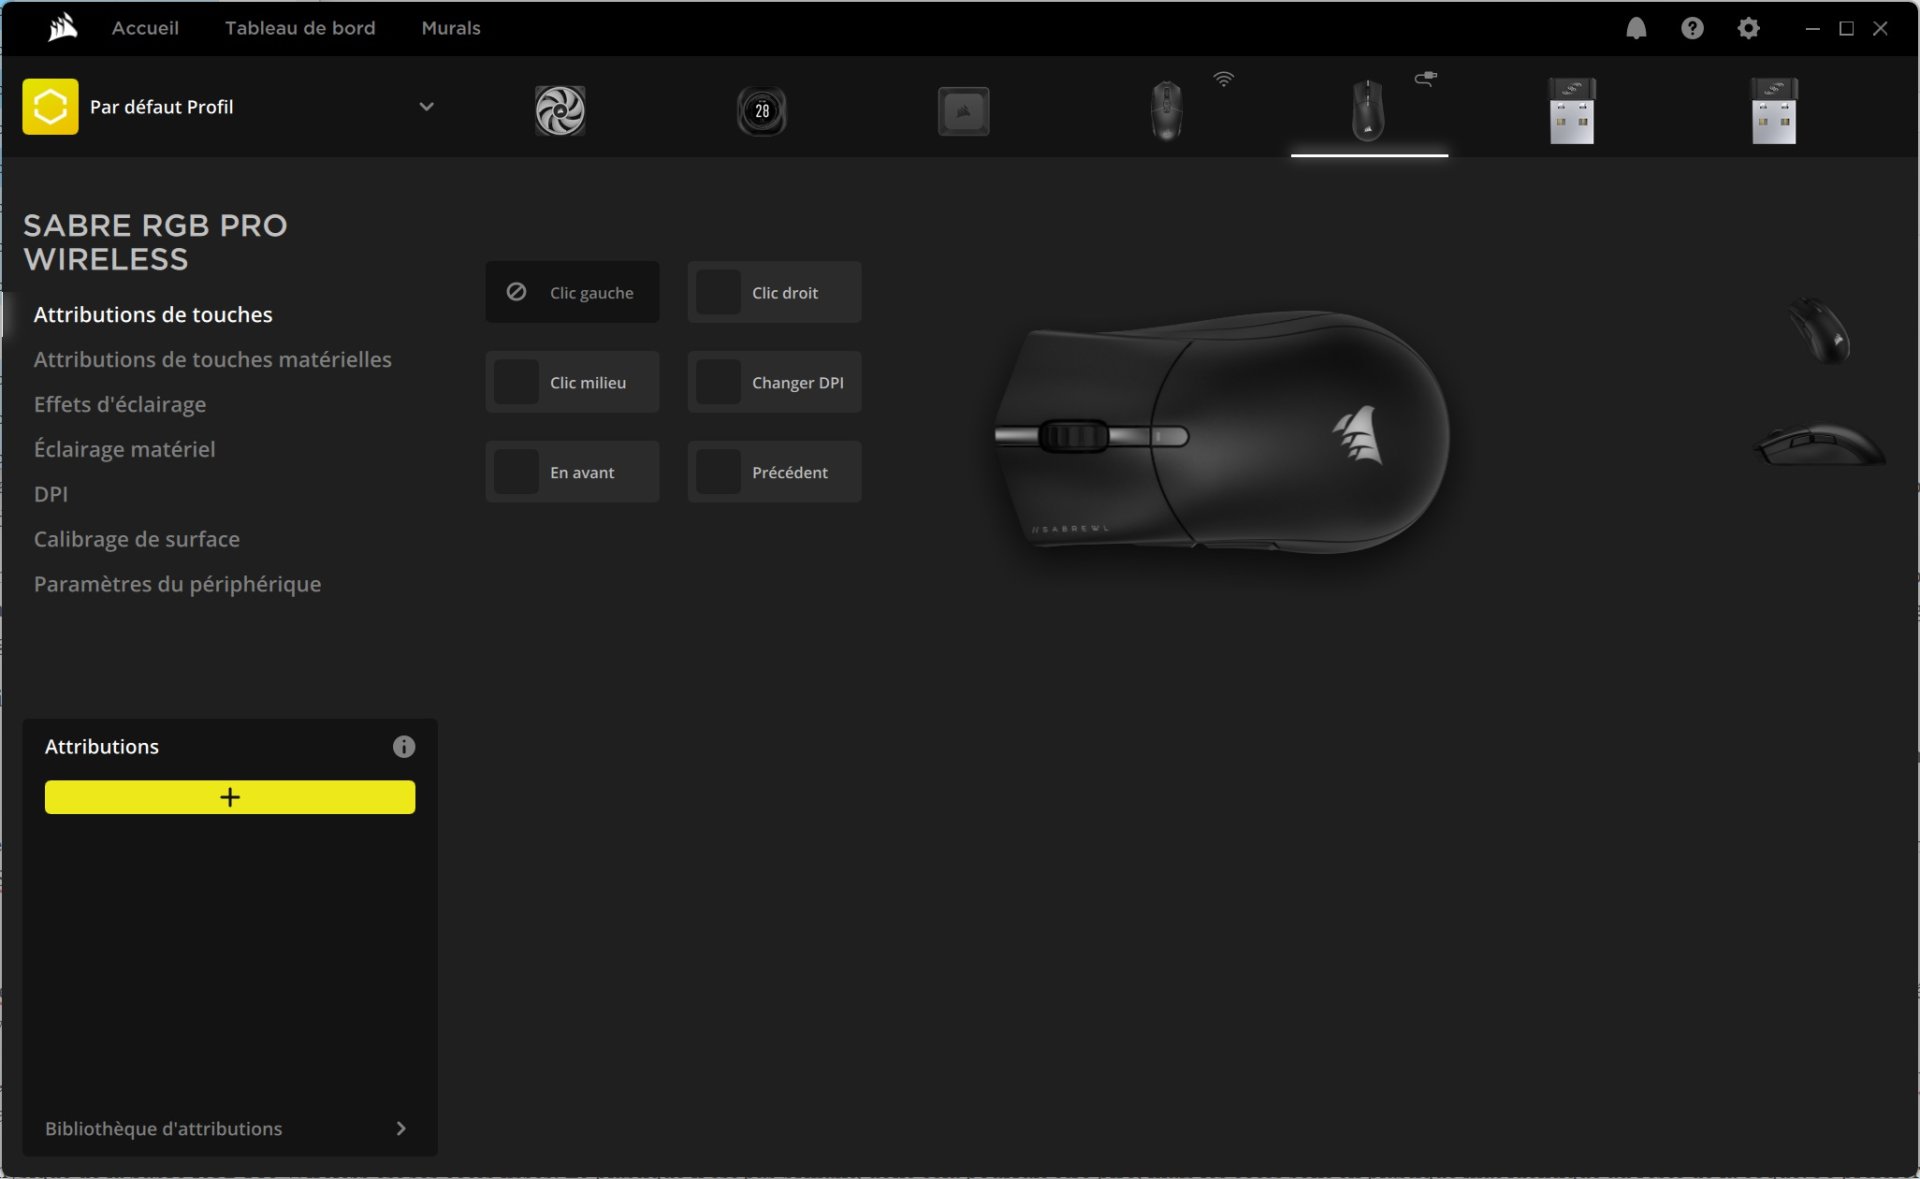Image resolution: width=1920 pixels, height=1179 pixels.
Task: Open the help question mark icon
Action: [x=1692, y=28]
